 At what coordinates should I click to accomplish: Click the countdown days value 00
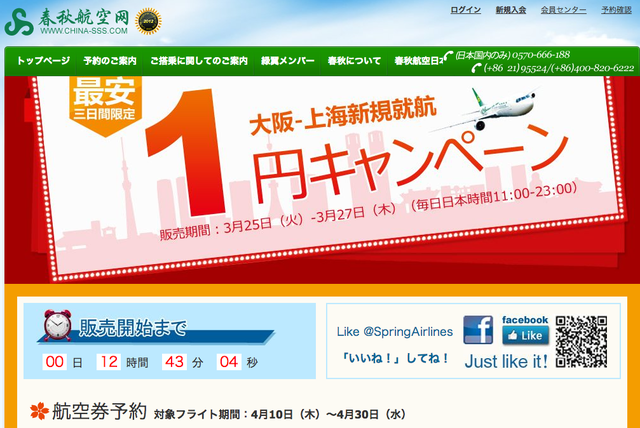tap(55, 362)
